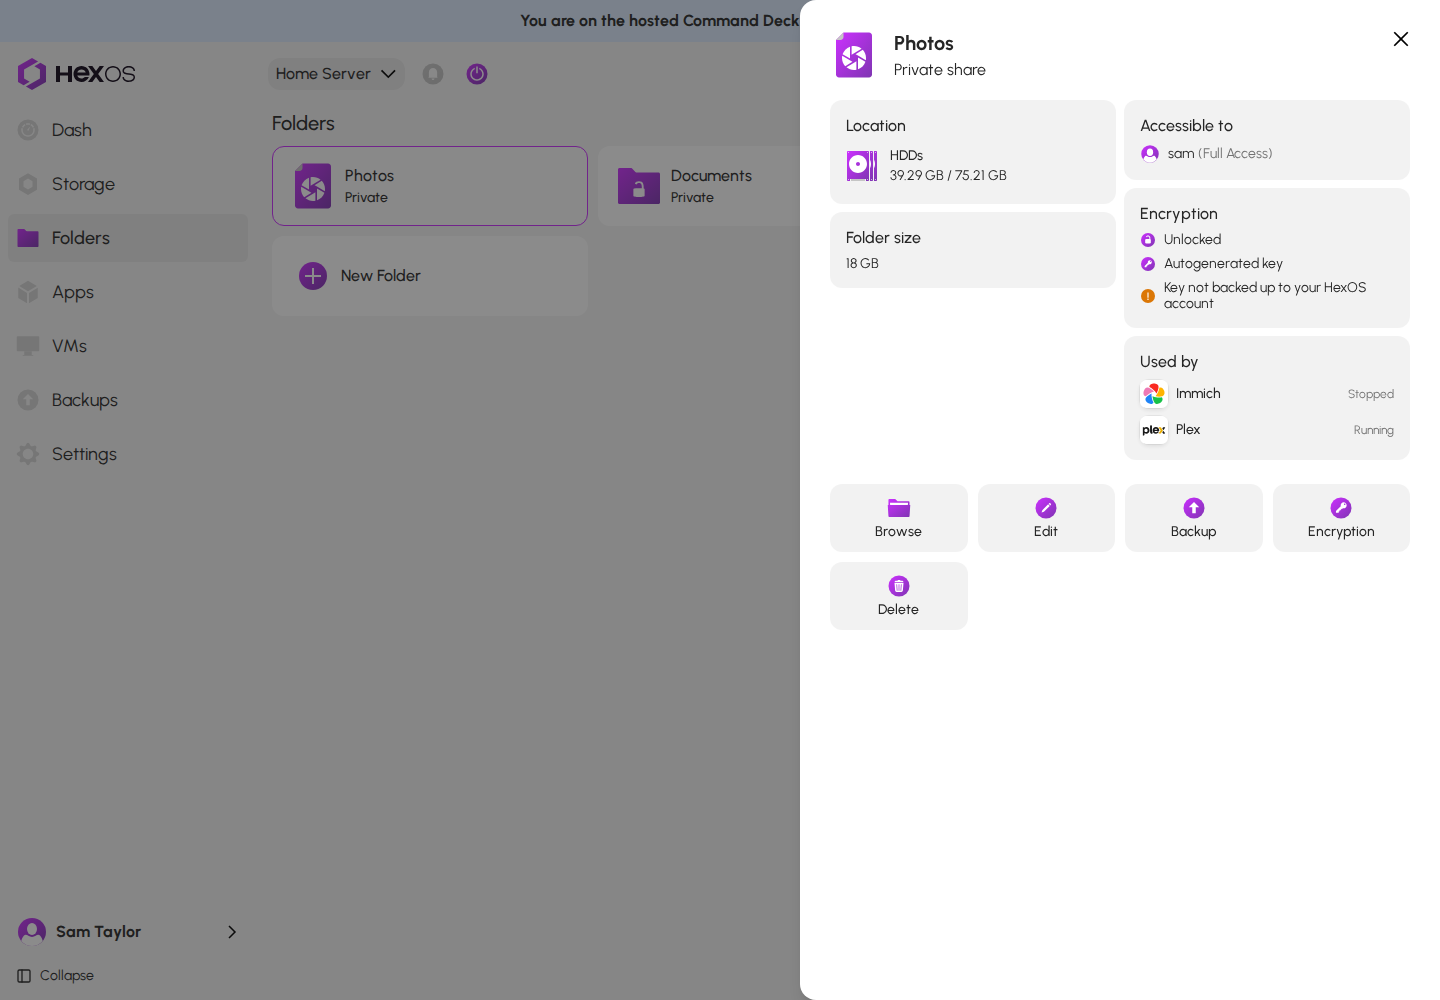Click the Edit pencil button
Screen dimensions: 1440x1000
click(x=1046, y=518)
